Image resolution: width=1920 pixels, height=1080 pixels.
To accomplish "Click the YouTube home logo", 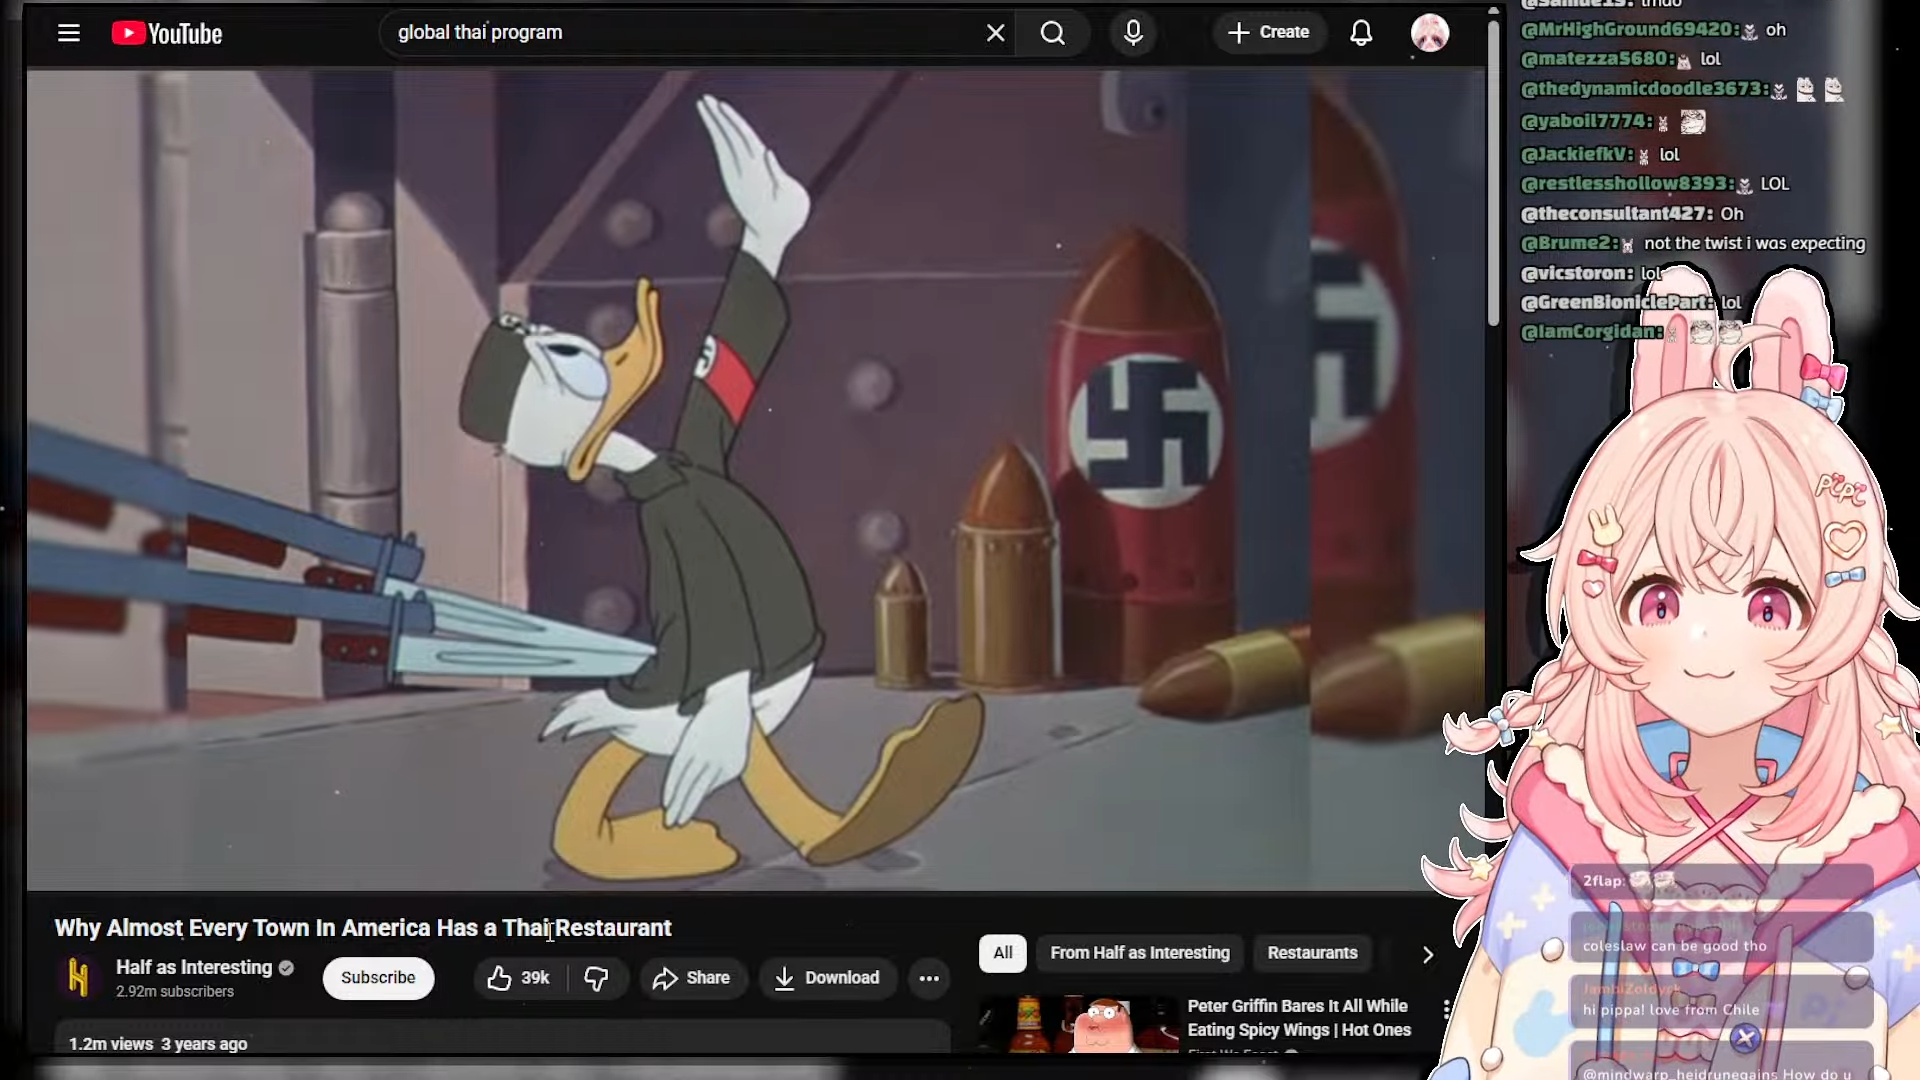I will [167, 34].
